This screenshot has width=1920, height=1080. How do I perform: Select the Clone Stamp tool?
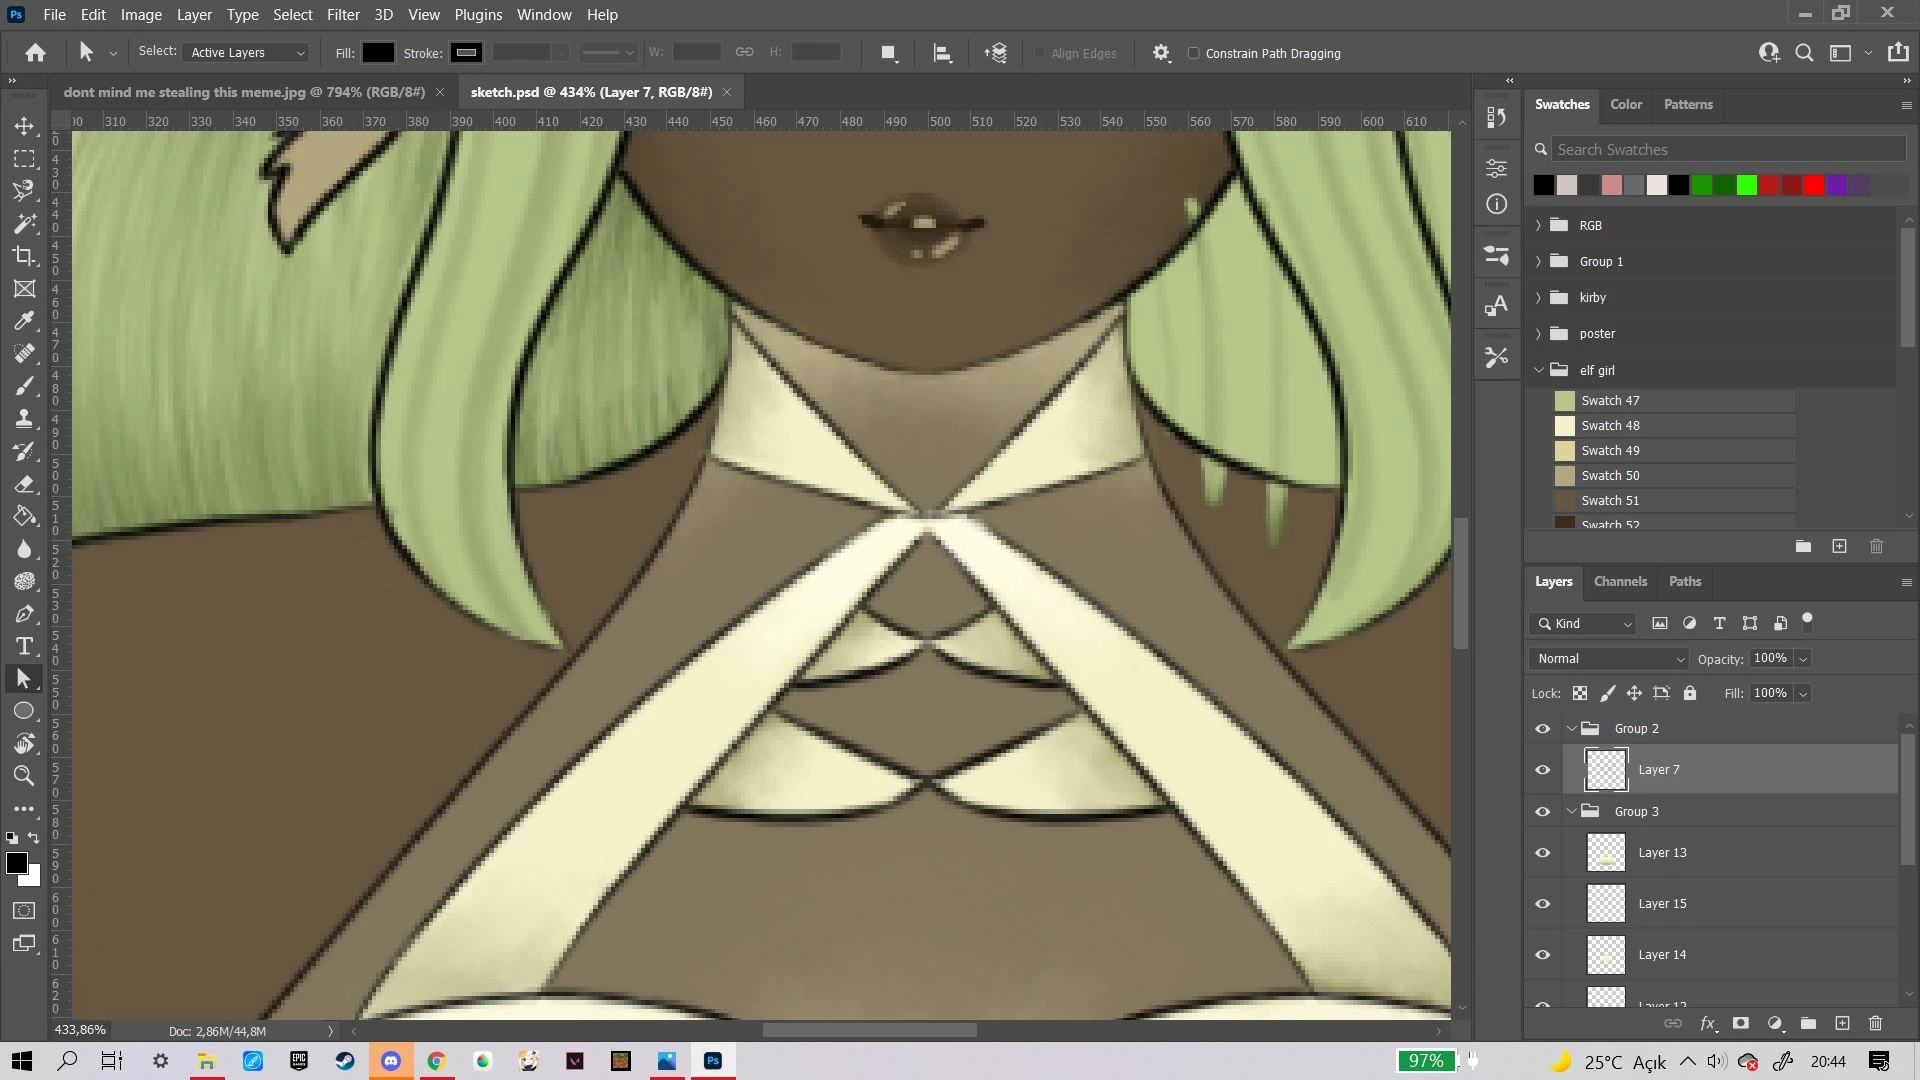pos(24,419)
